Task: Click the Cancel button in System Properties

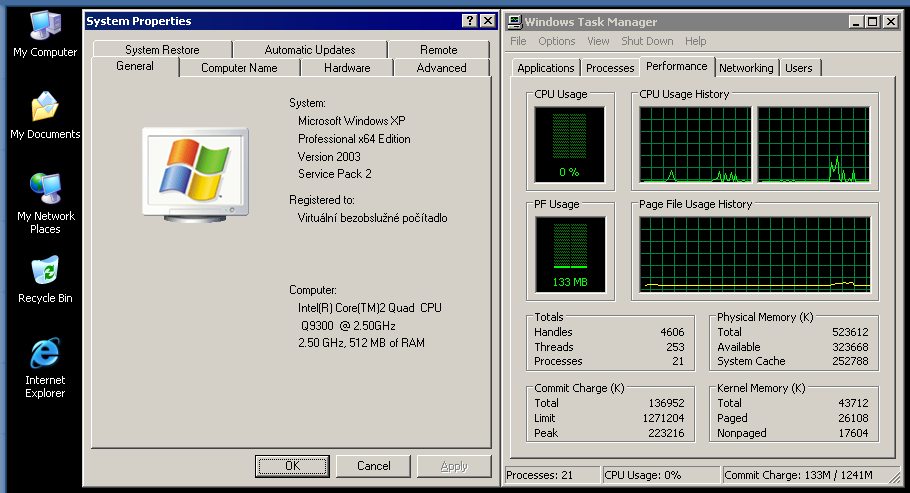Action: click(x=373, y=466)
